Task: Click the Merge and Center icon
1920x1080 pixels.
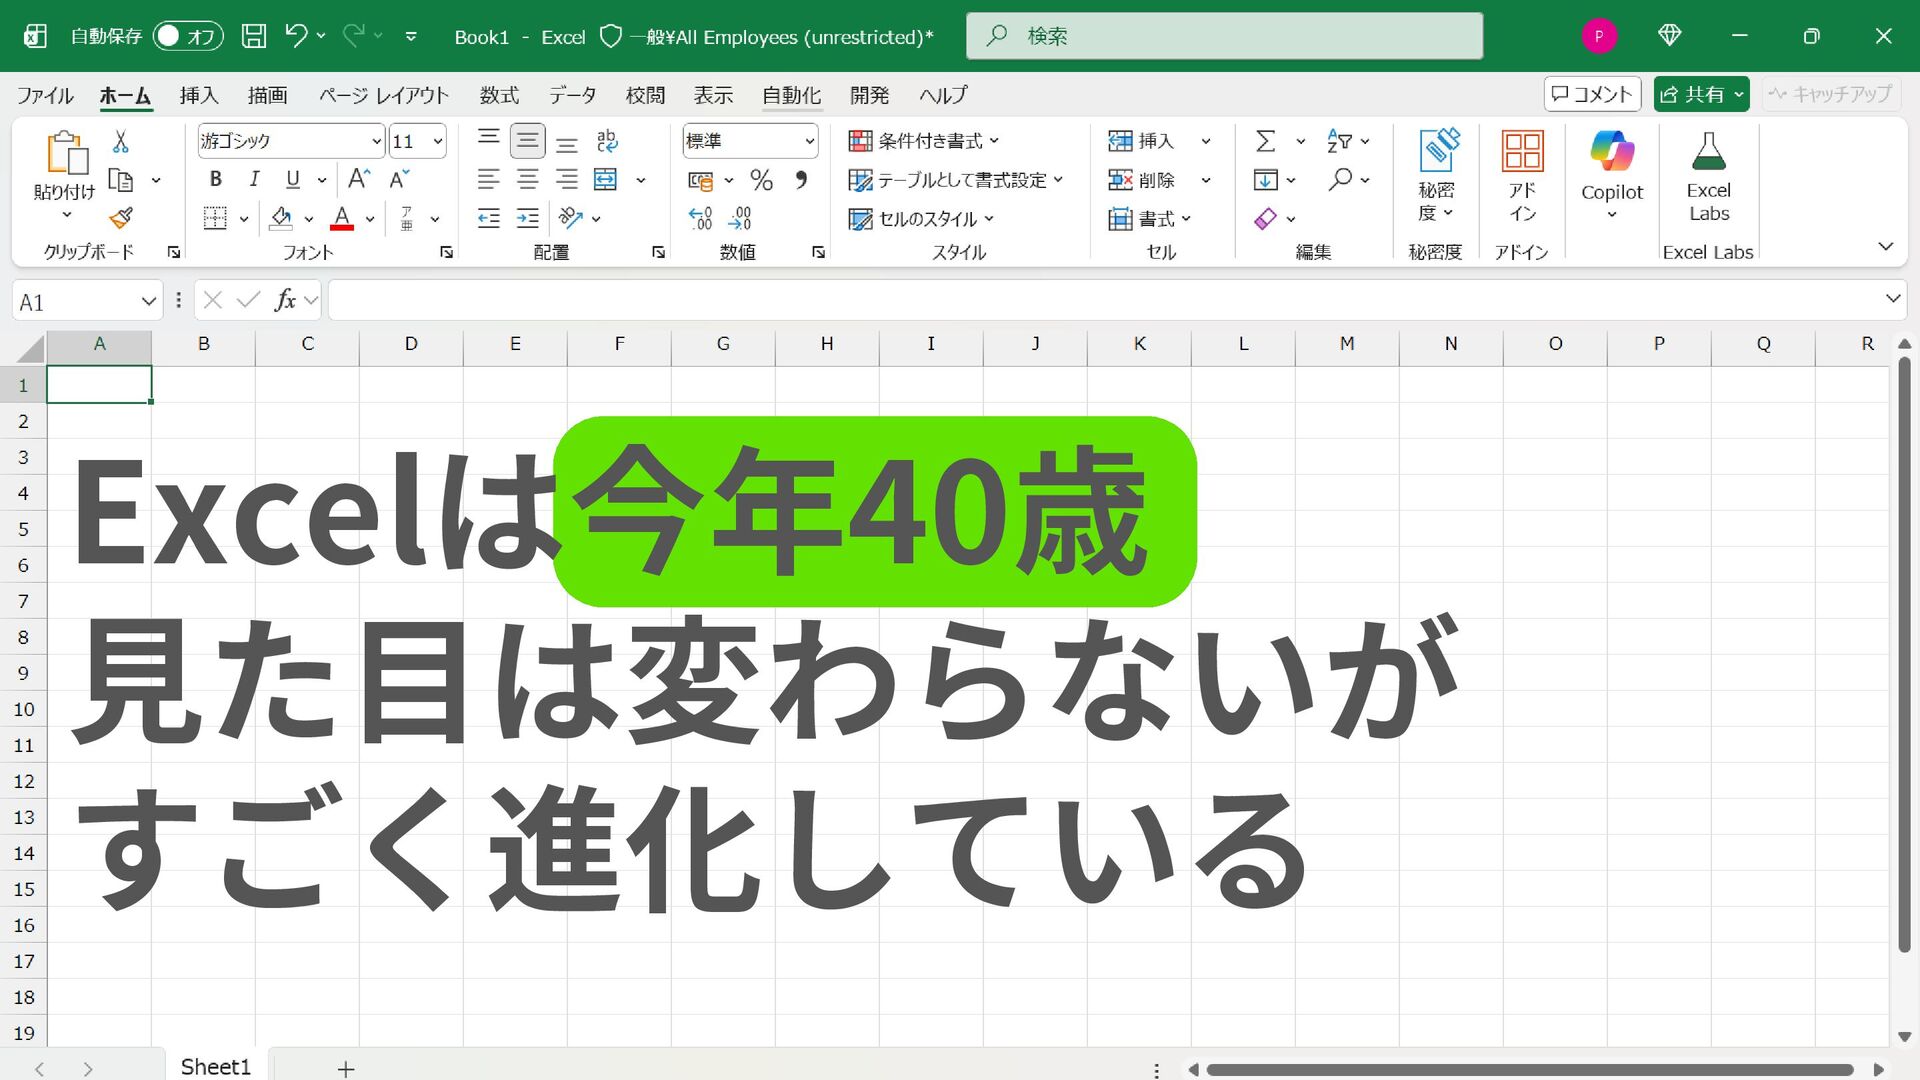Action: pyautogui.click(x=606, y=180)
